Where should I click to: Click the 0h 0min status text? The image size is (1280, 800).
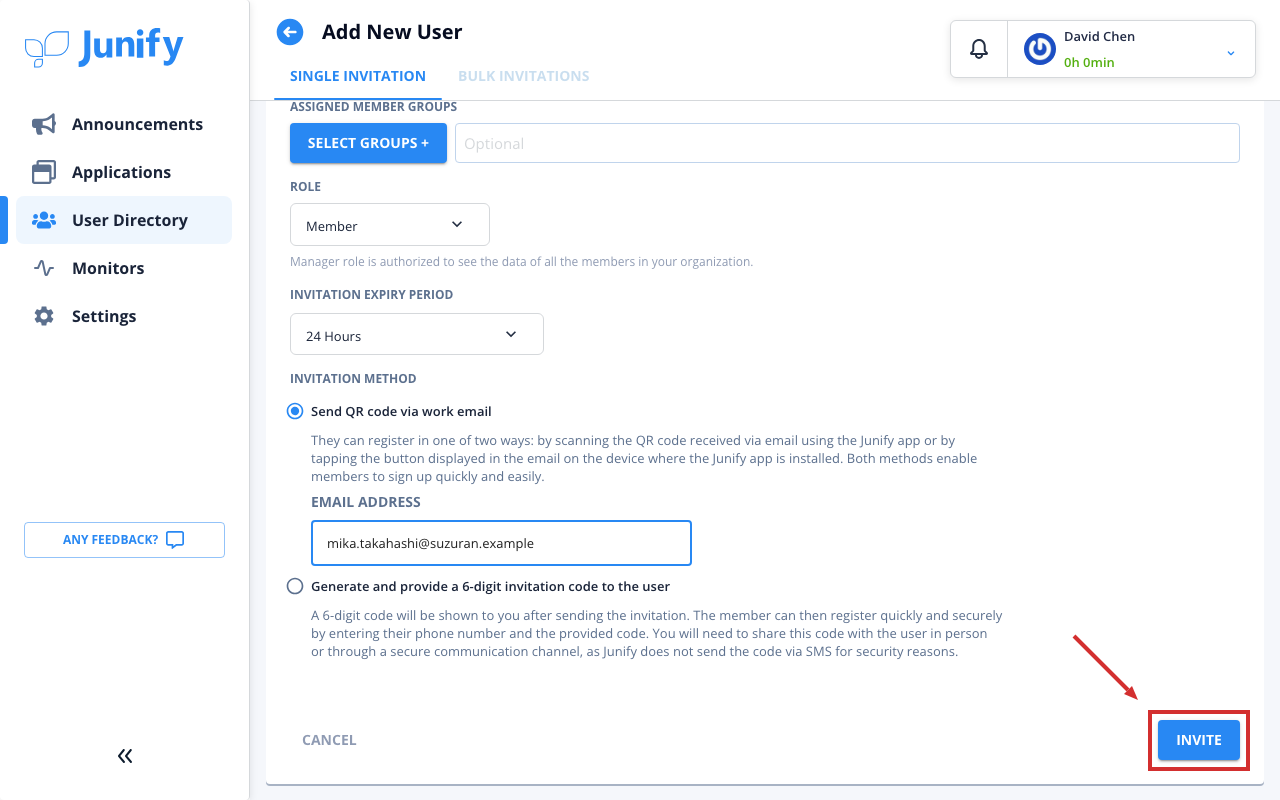[1089, 62]
